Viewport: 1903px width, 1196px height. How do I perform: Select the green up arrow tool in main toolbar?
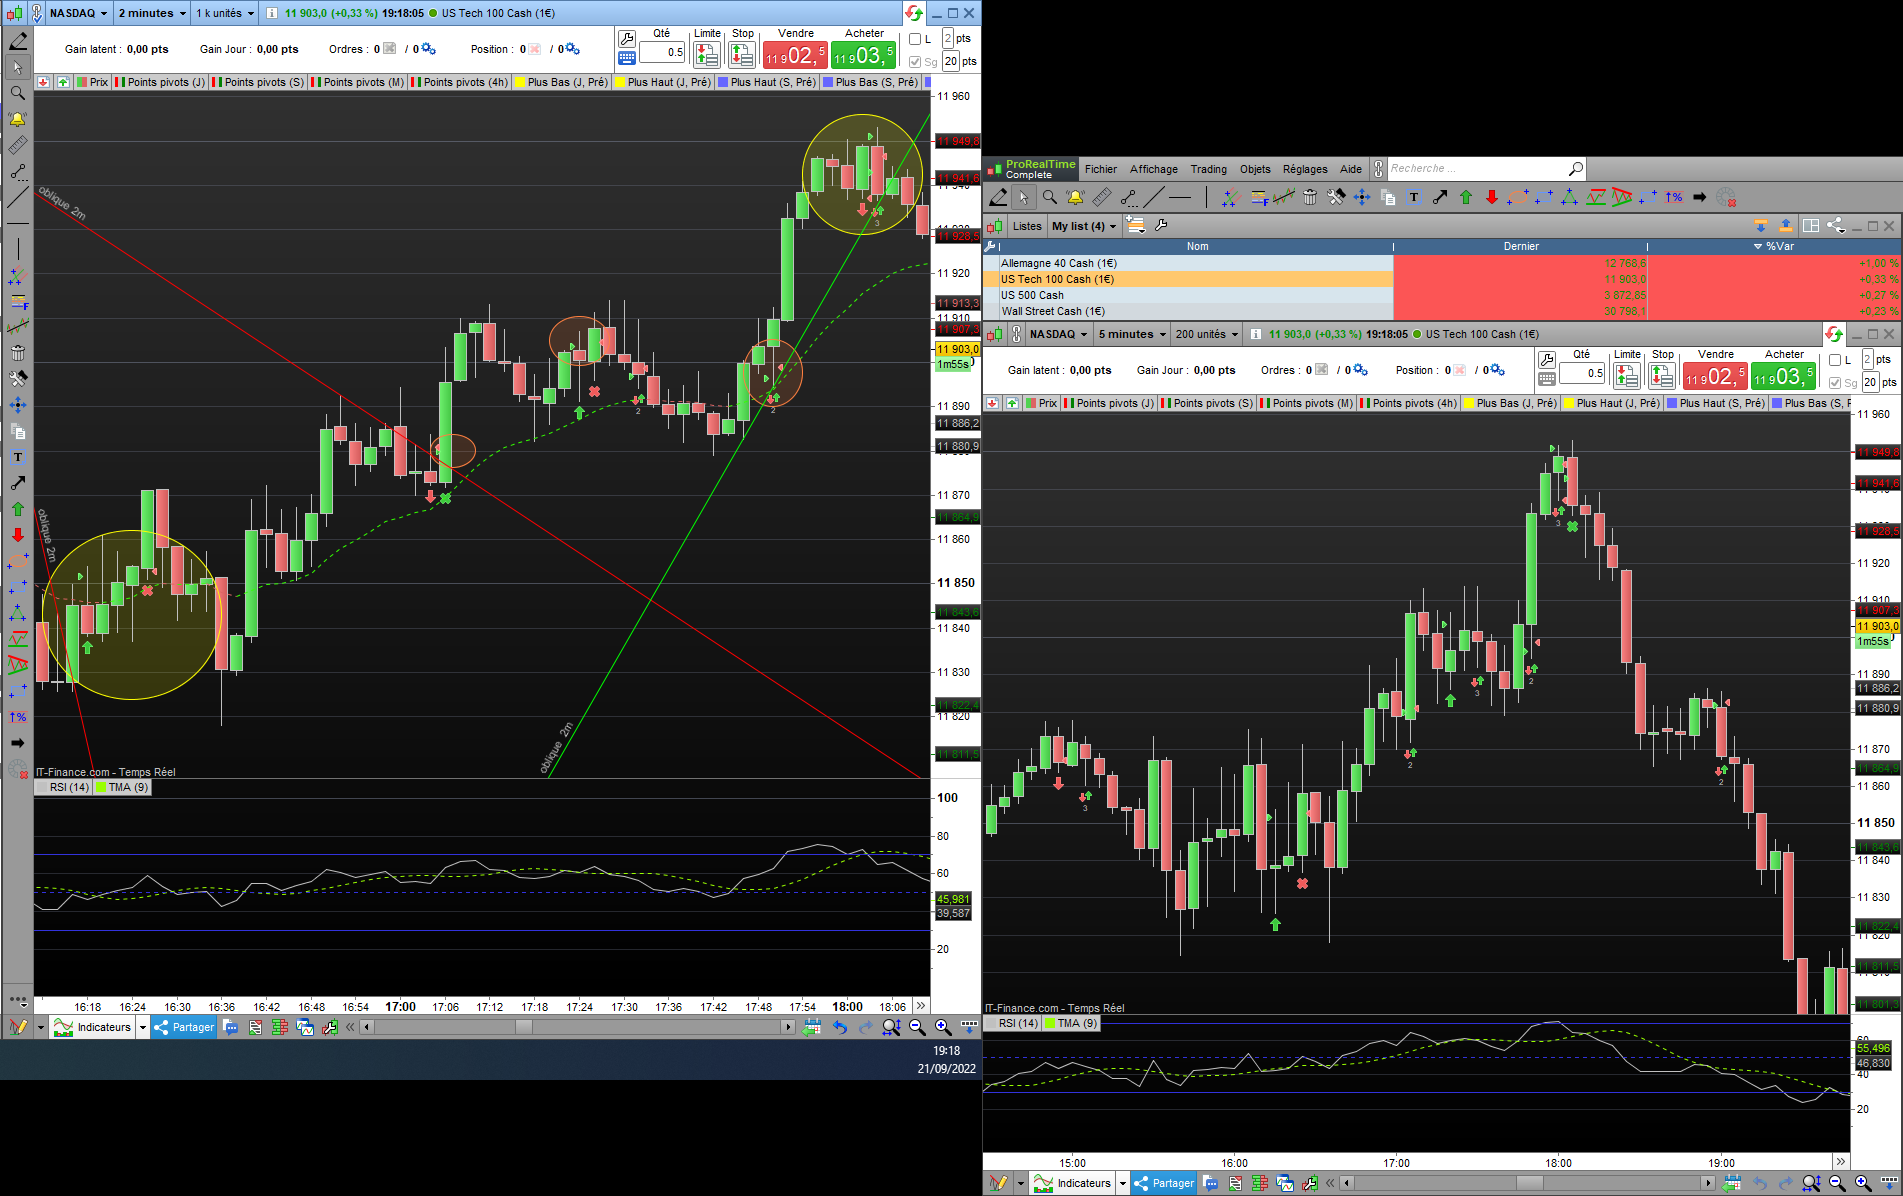(1466, 197)
